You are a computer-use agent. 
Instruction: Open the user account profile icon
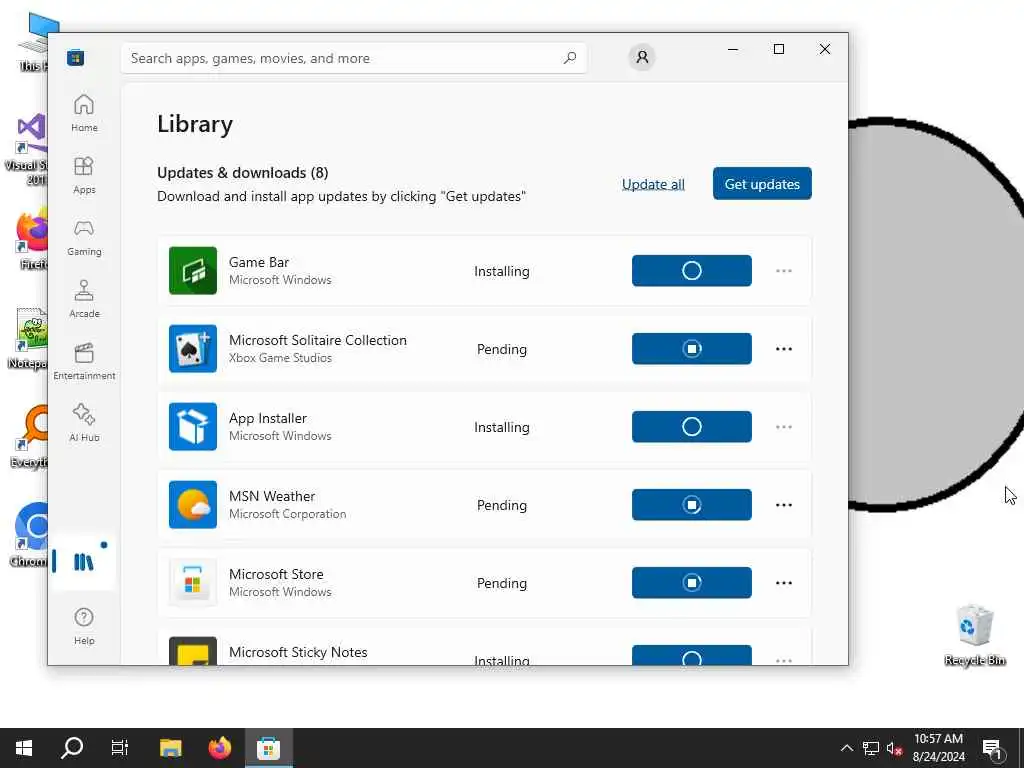coord(642,57)
